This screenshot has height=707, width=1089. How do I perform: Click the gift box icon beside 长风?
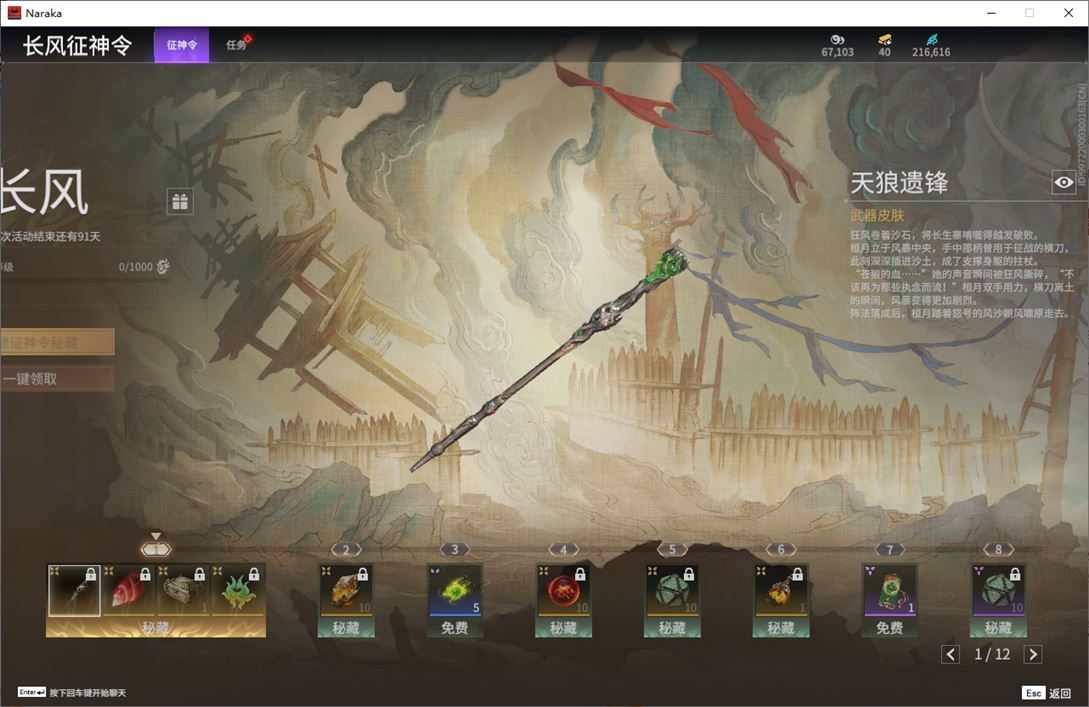180,201
